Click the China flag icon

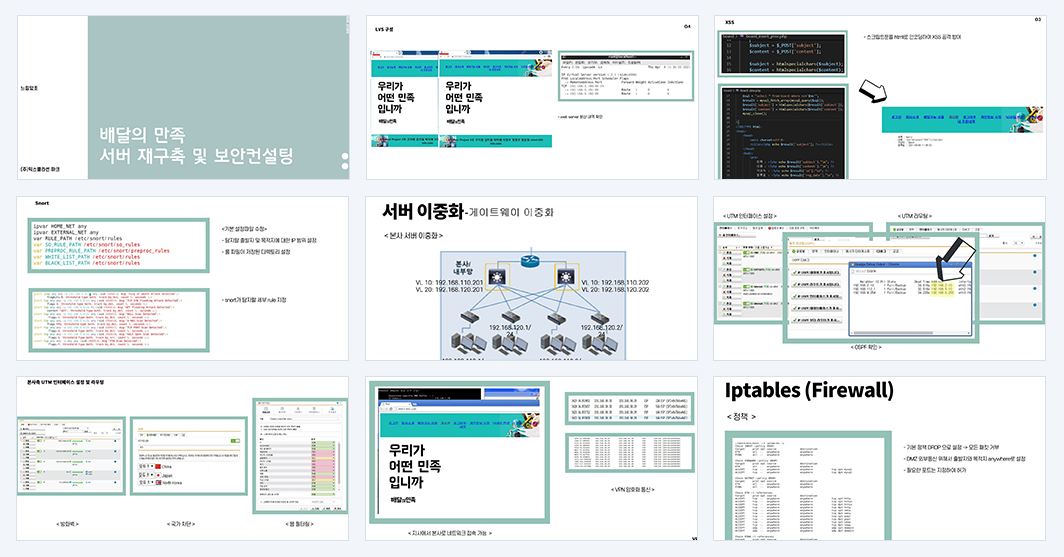tap(158, 467)
